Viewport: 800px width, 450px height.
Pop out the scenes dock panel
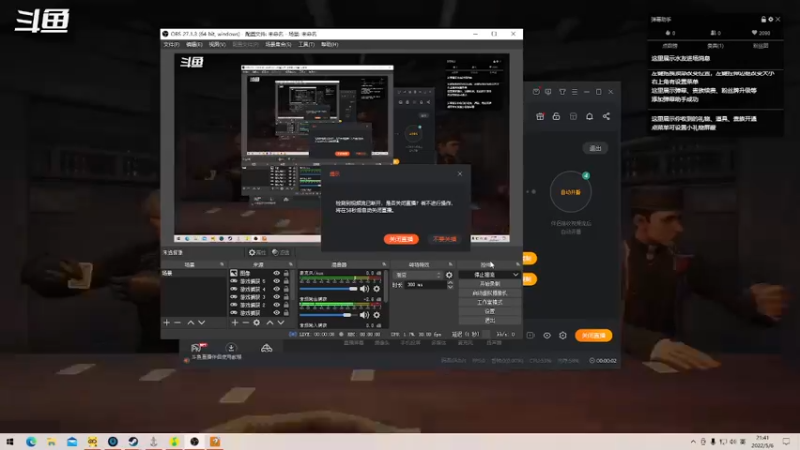coord(221,264)
